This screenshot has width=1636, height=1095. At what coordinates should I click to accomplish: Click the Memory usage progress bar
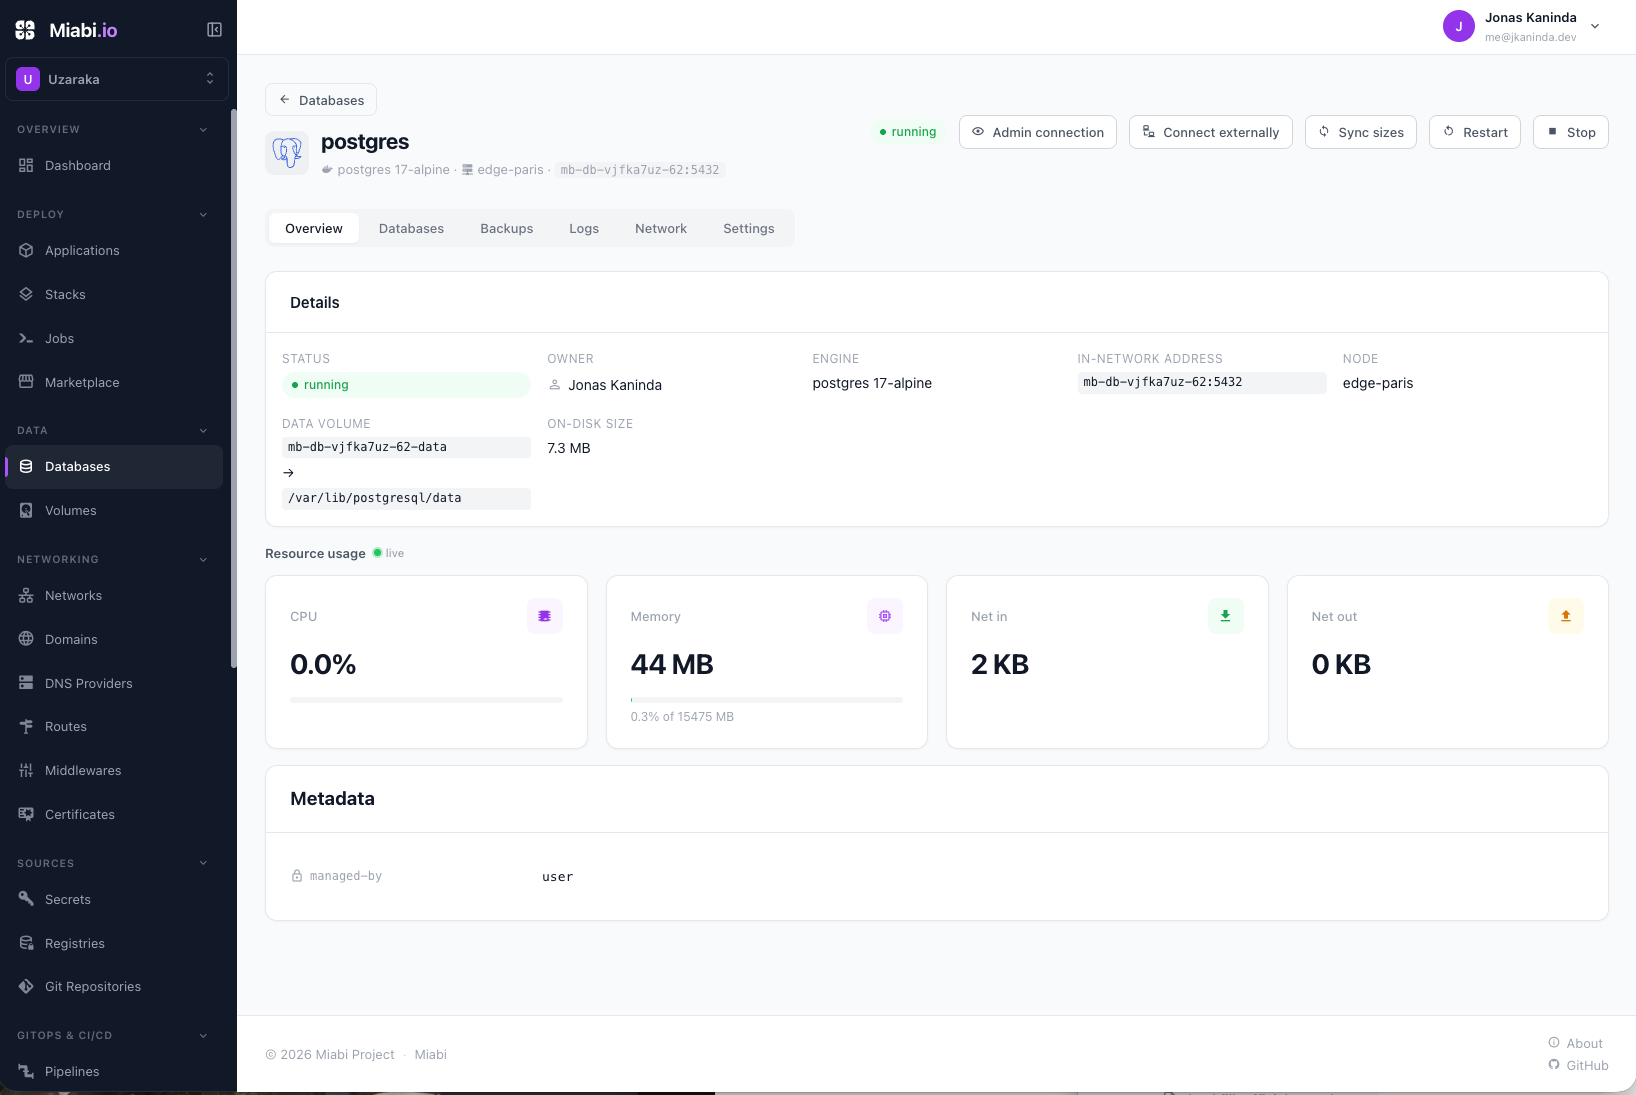pos(767,700)
